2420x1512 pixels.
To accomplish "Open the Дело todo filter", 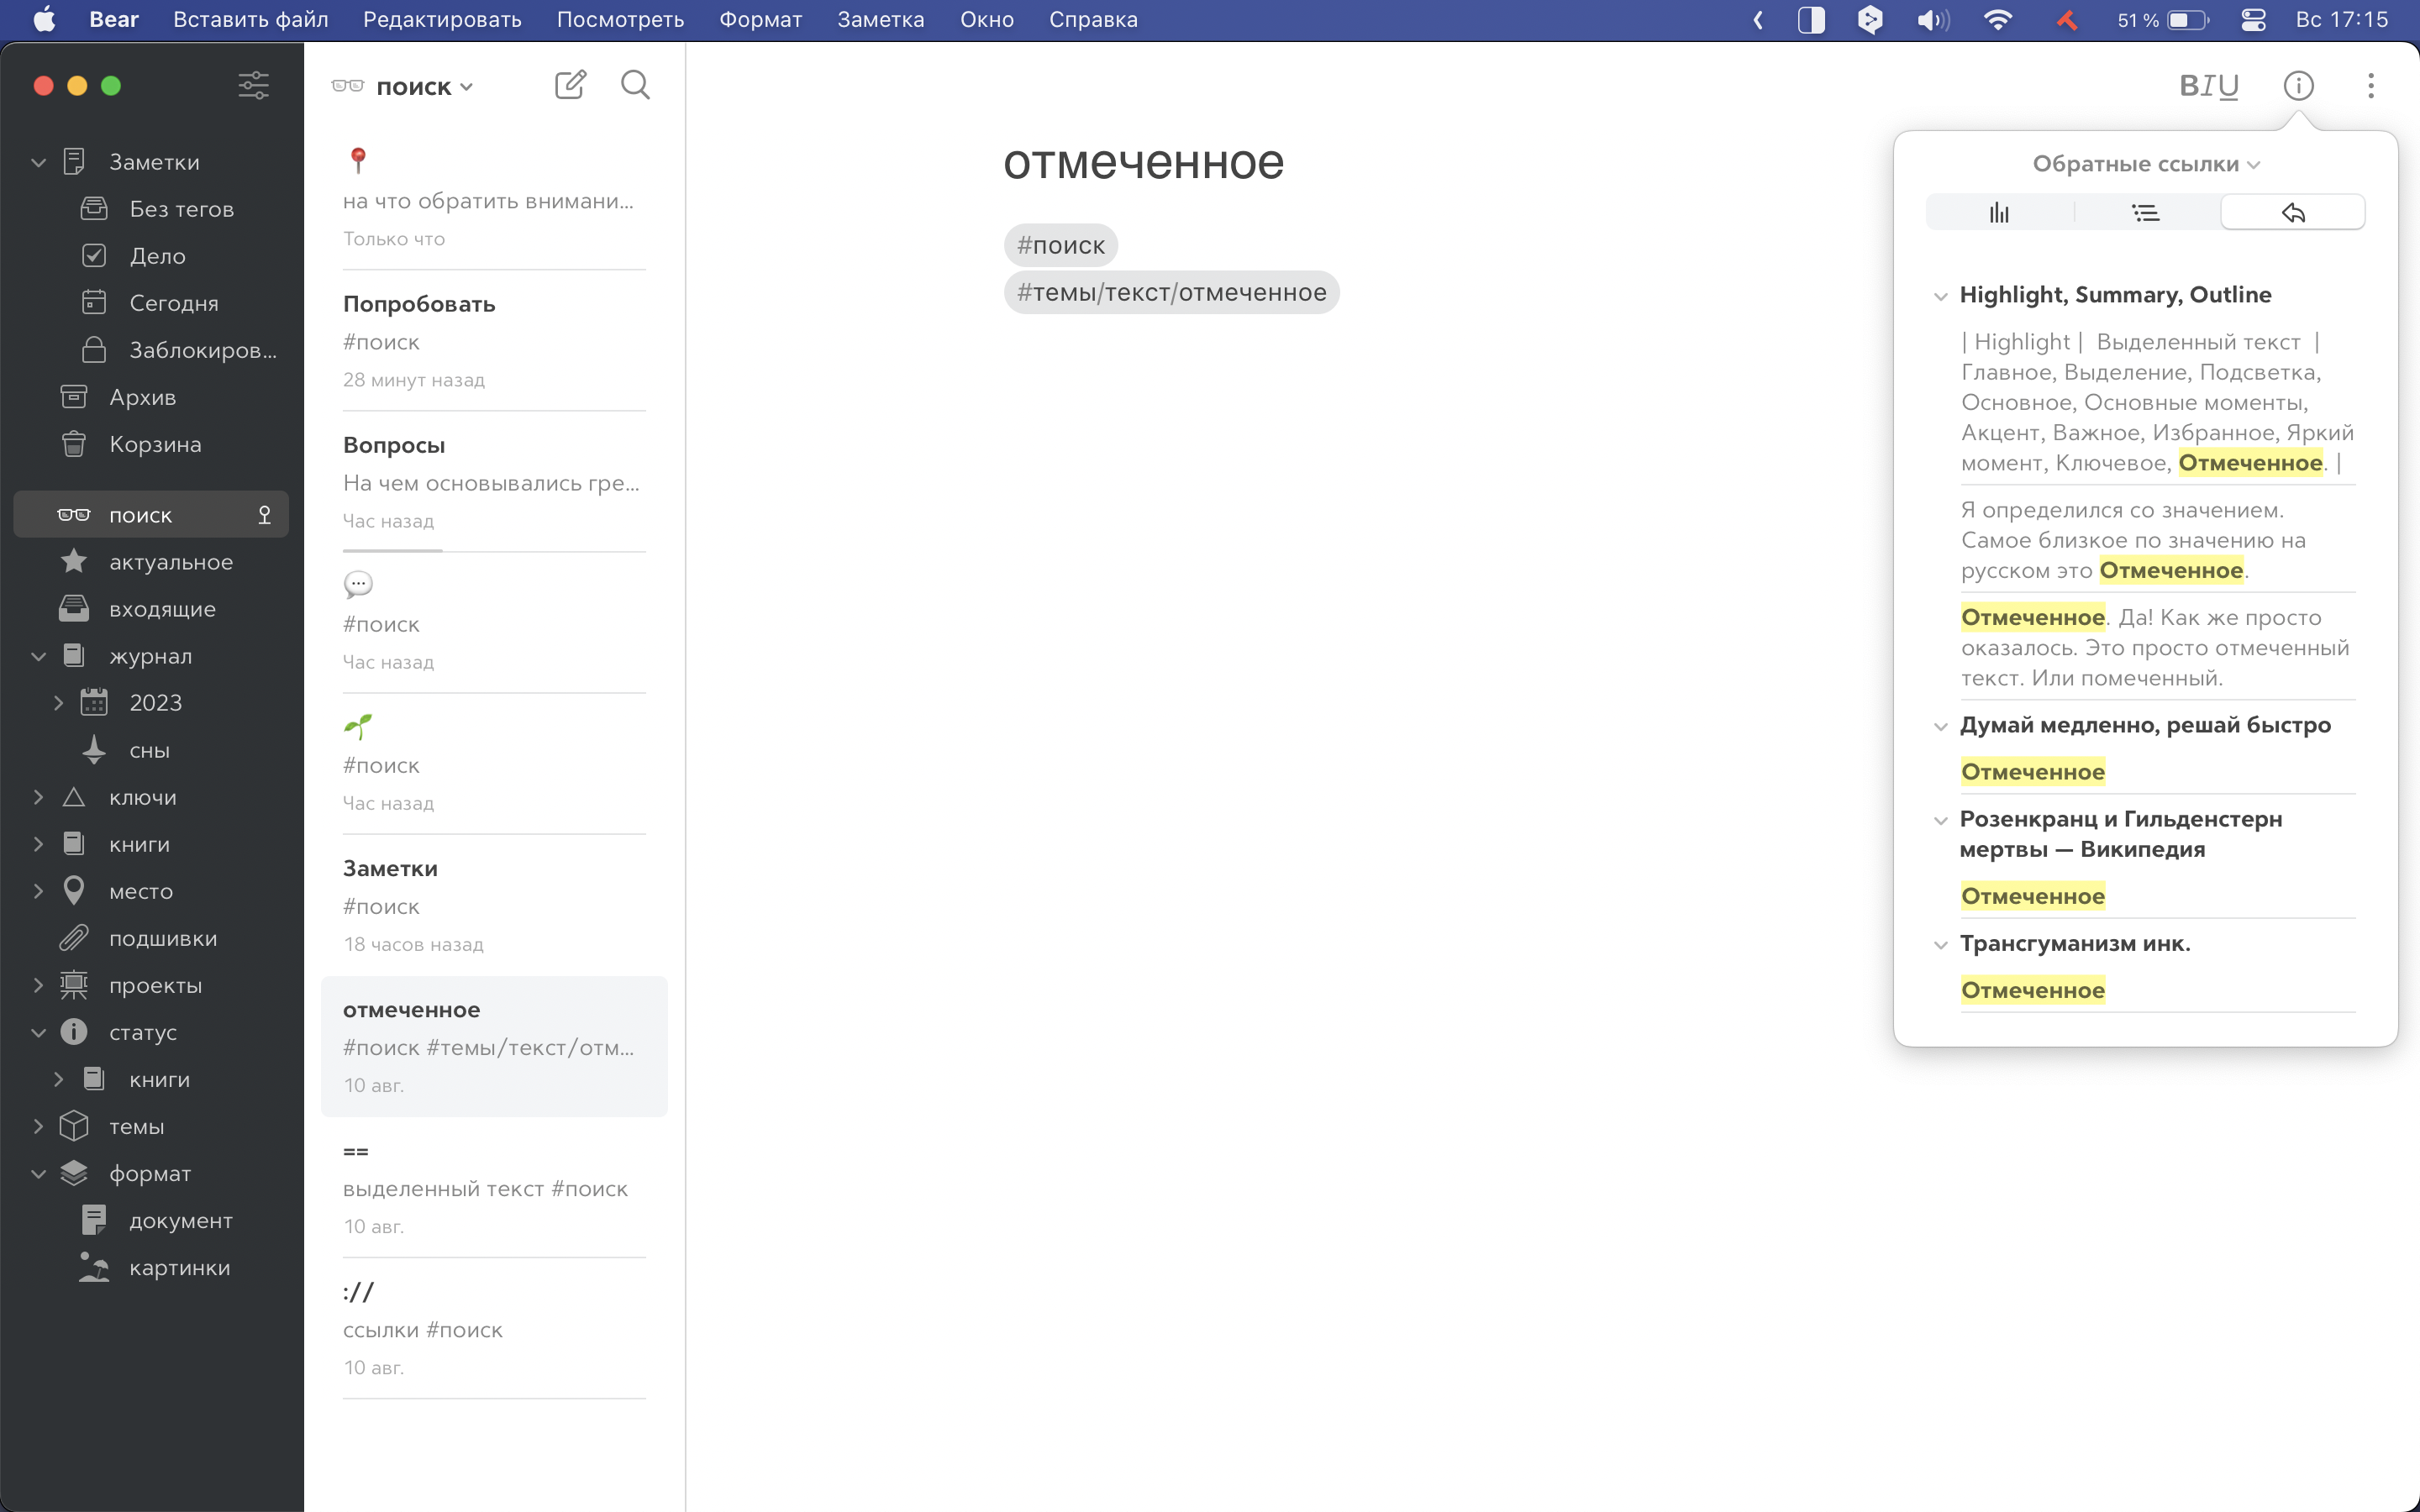I will [152, 256].
